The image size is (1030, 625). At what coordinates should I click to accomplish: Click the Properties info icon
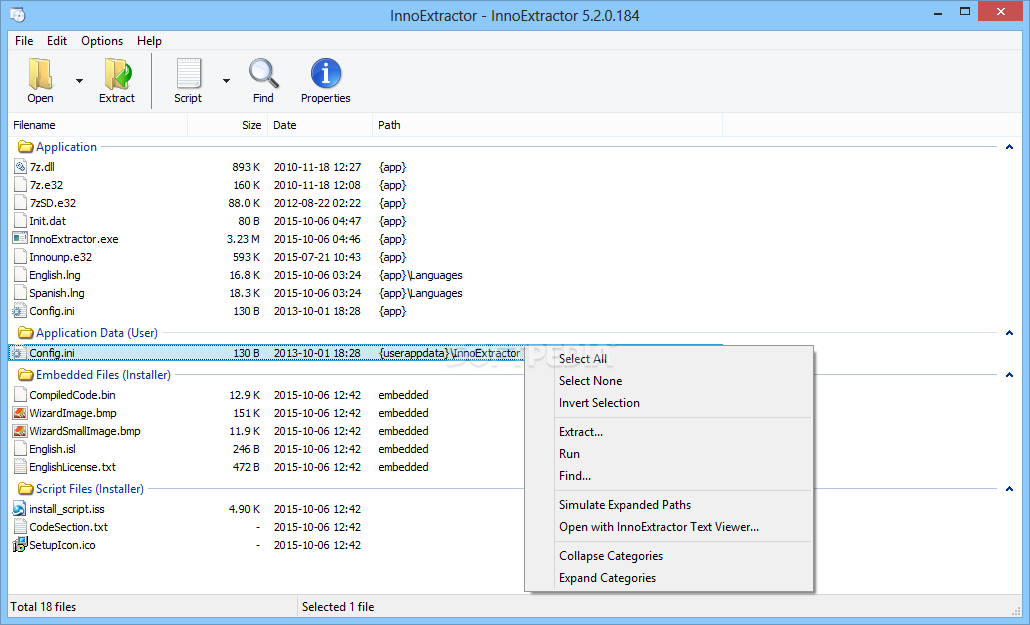point(326,74)
